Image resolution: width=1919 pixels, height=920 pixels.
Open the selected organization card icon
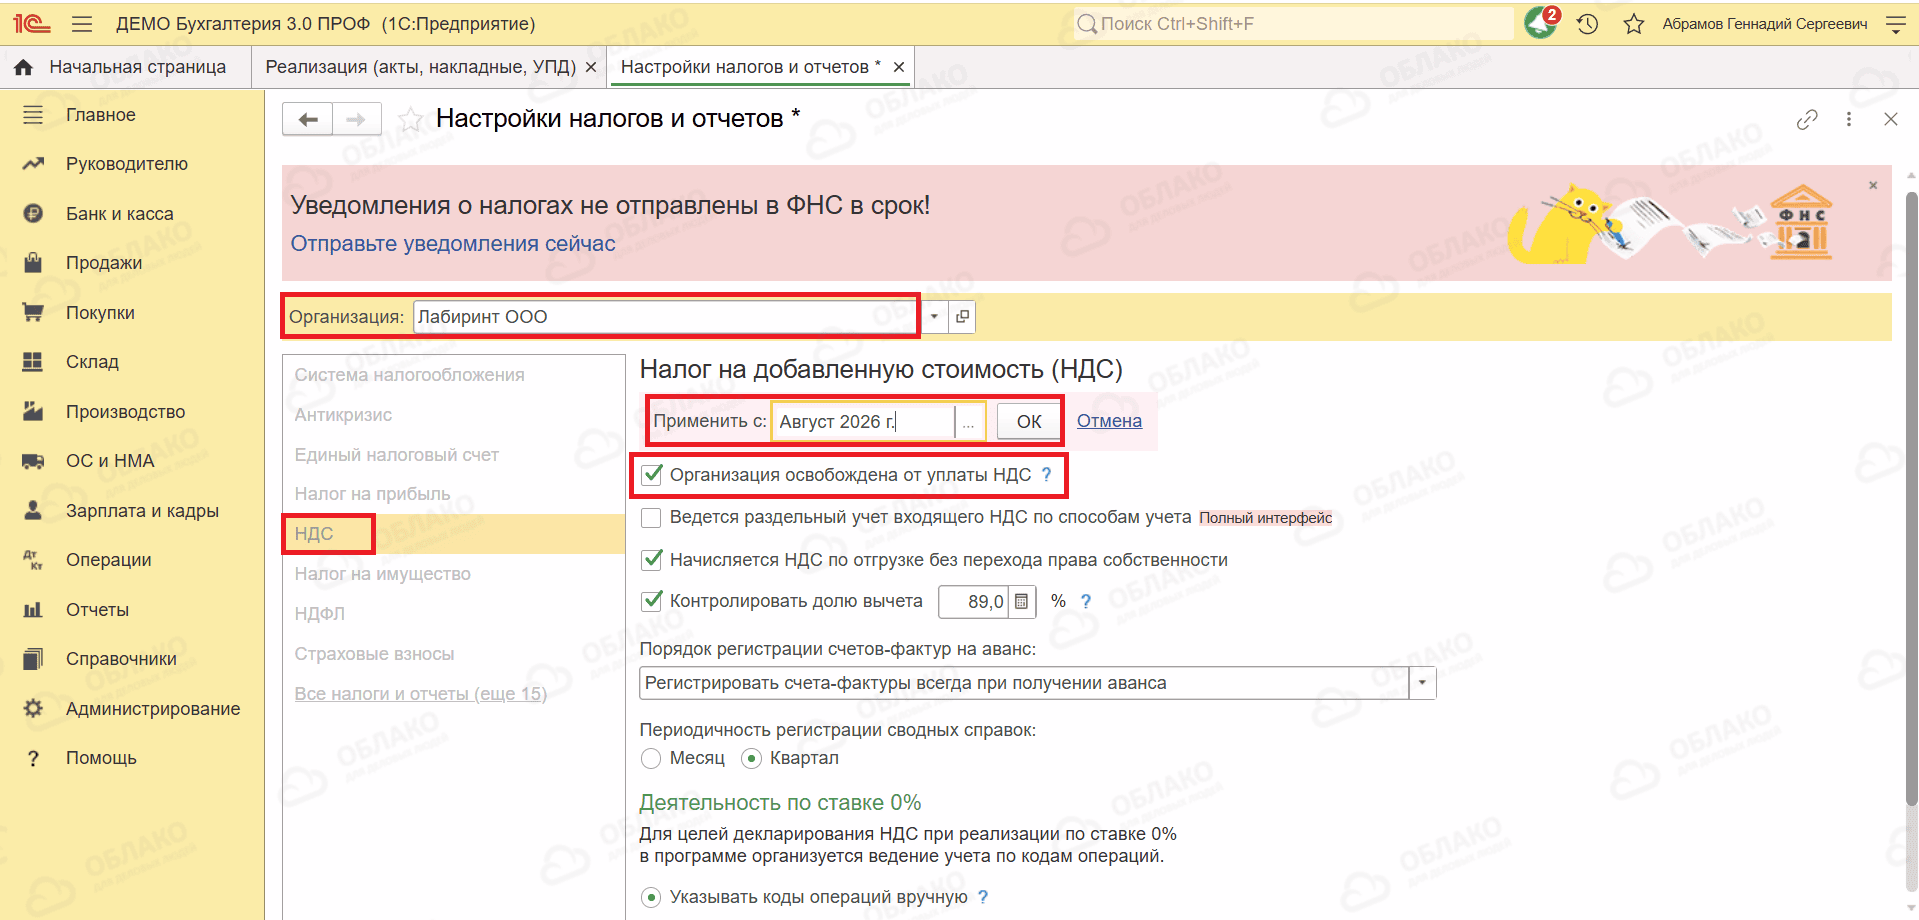[962, 317]
